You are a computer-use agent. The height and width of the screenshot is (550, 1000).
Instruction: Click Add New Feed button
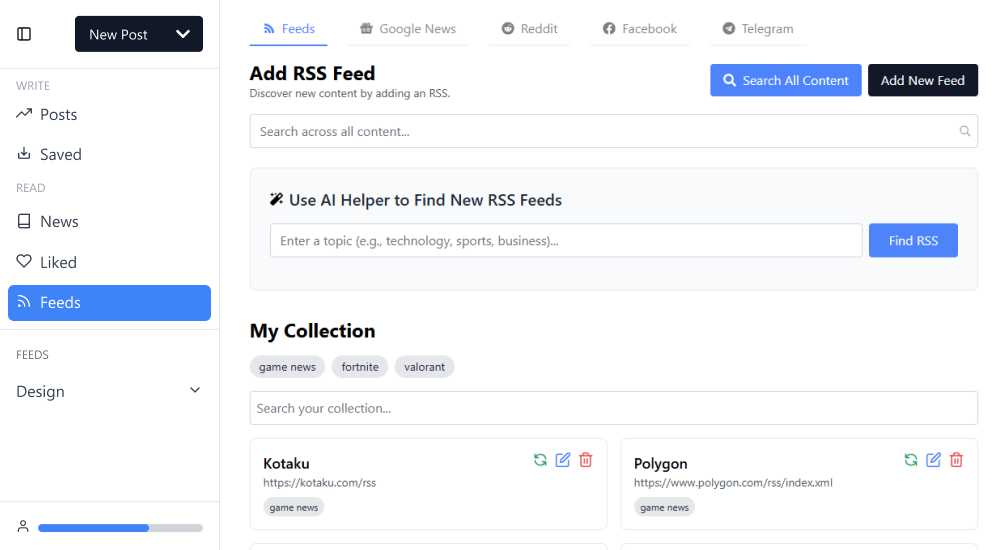click(922, 80)
